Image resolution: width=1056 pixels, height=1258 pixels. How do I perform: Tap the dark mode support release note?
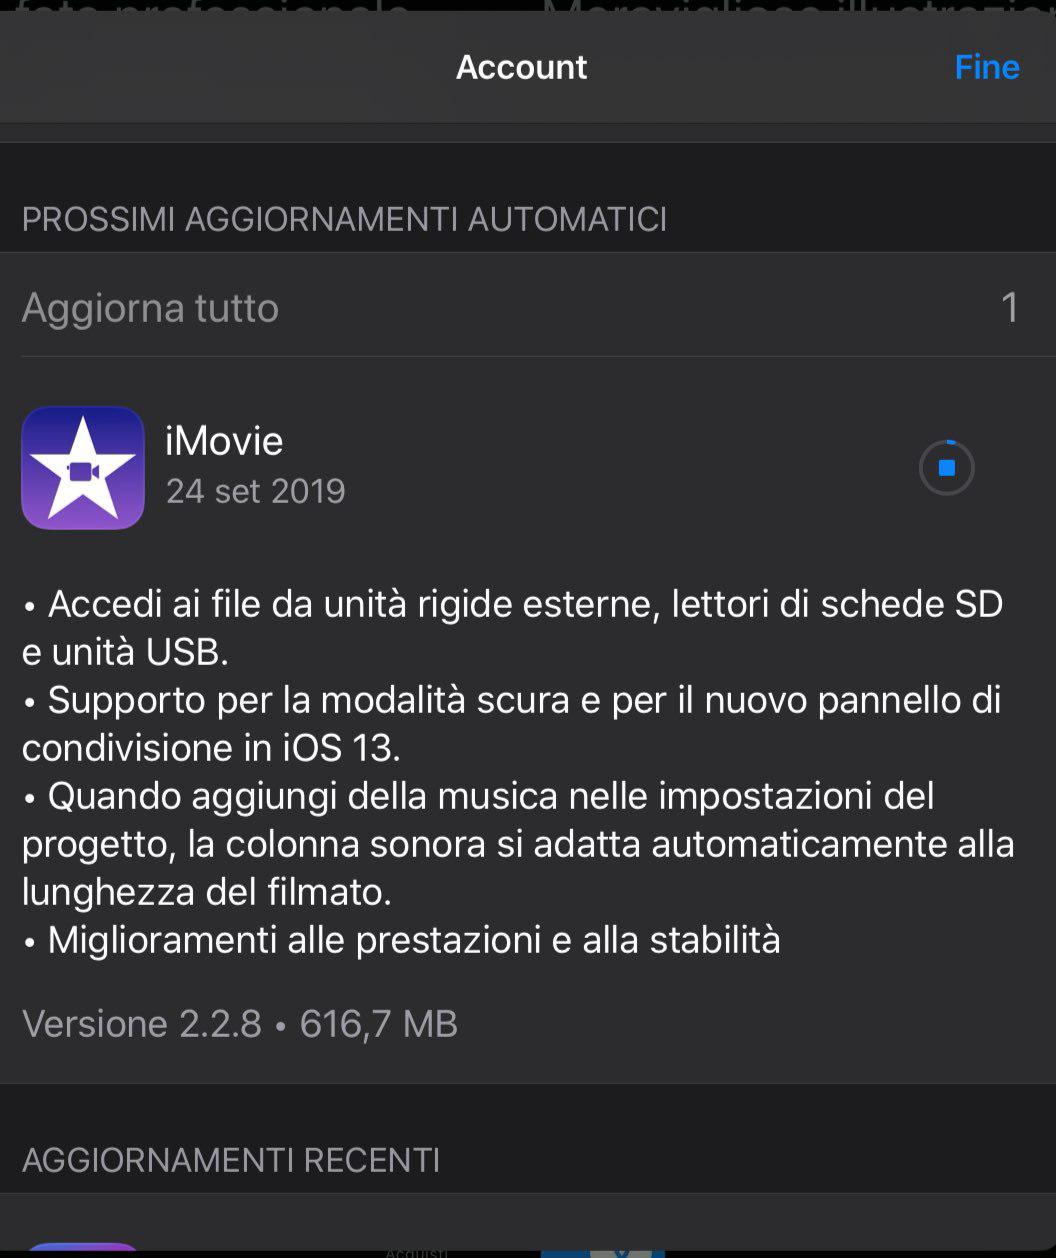(x=512, y=724)
